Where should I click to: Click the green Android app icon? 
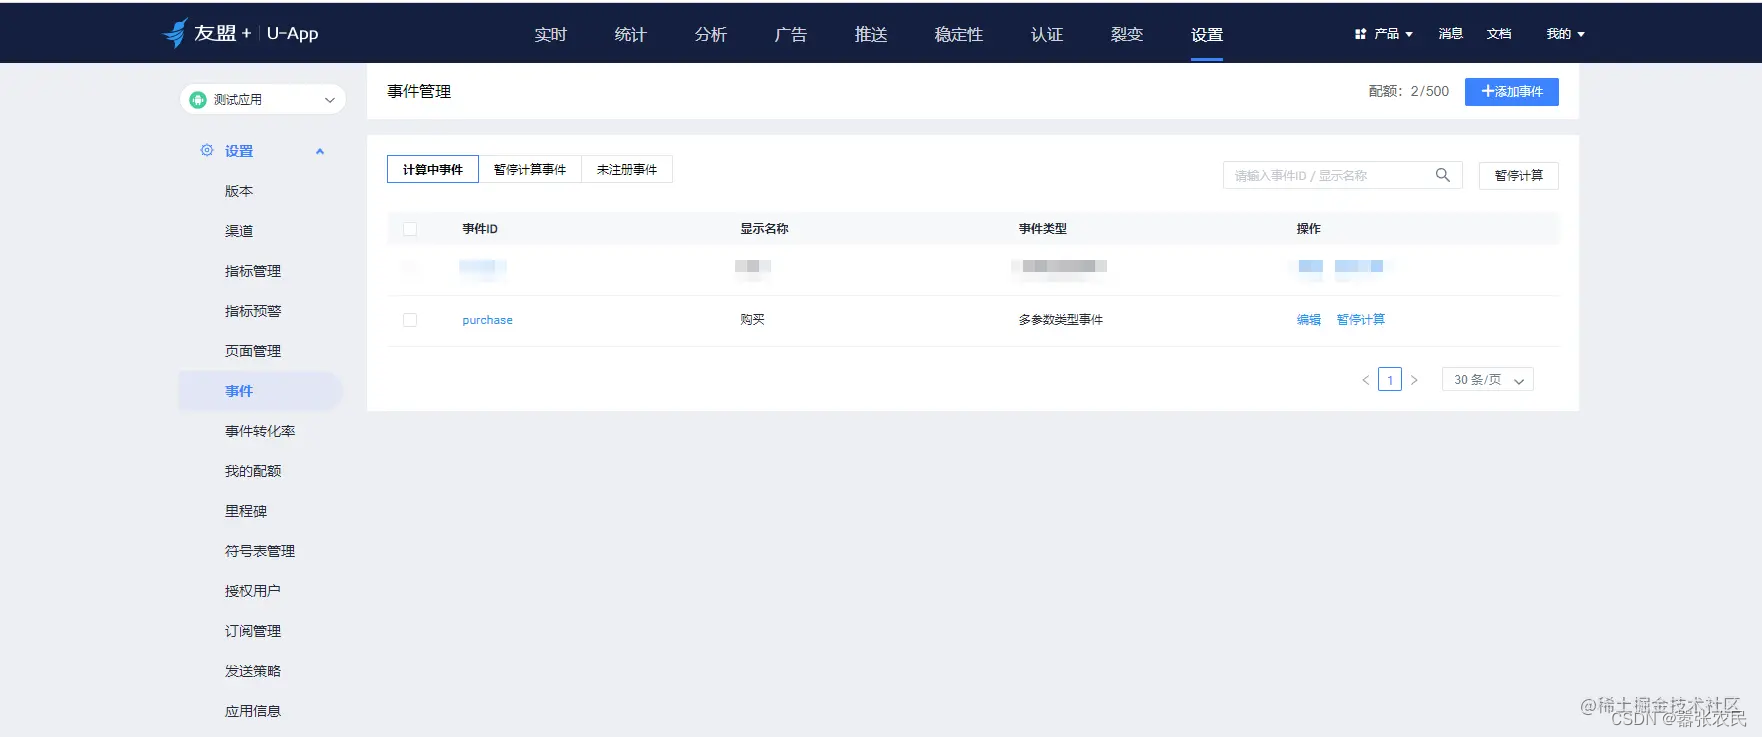pos(198,100)
